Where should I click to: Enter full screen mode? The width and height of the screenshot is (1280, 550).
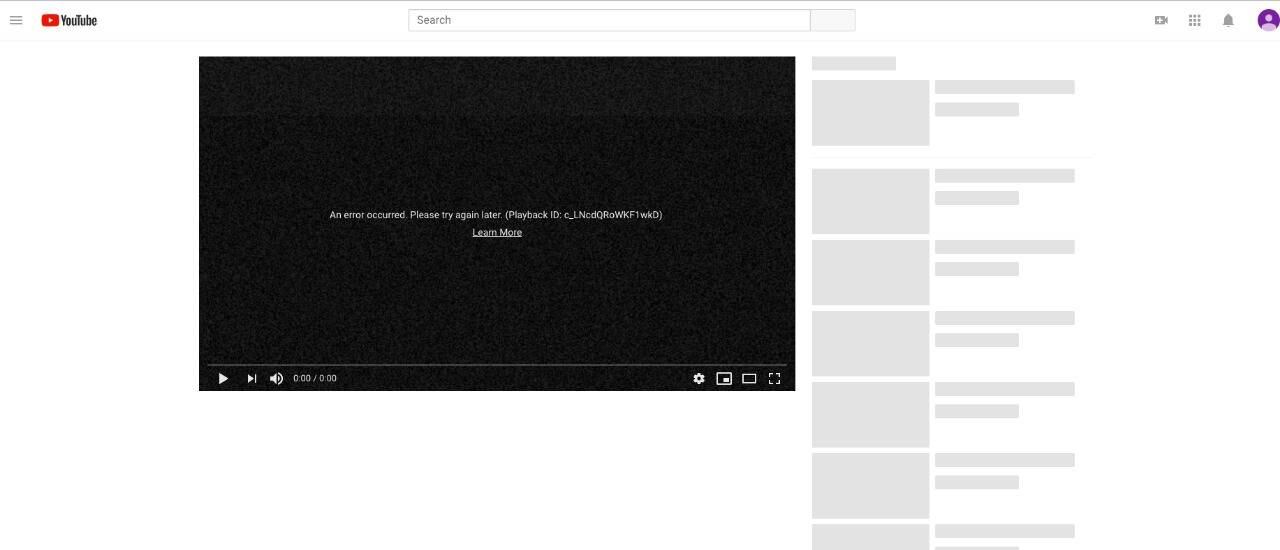point(774,378)
